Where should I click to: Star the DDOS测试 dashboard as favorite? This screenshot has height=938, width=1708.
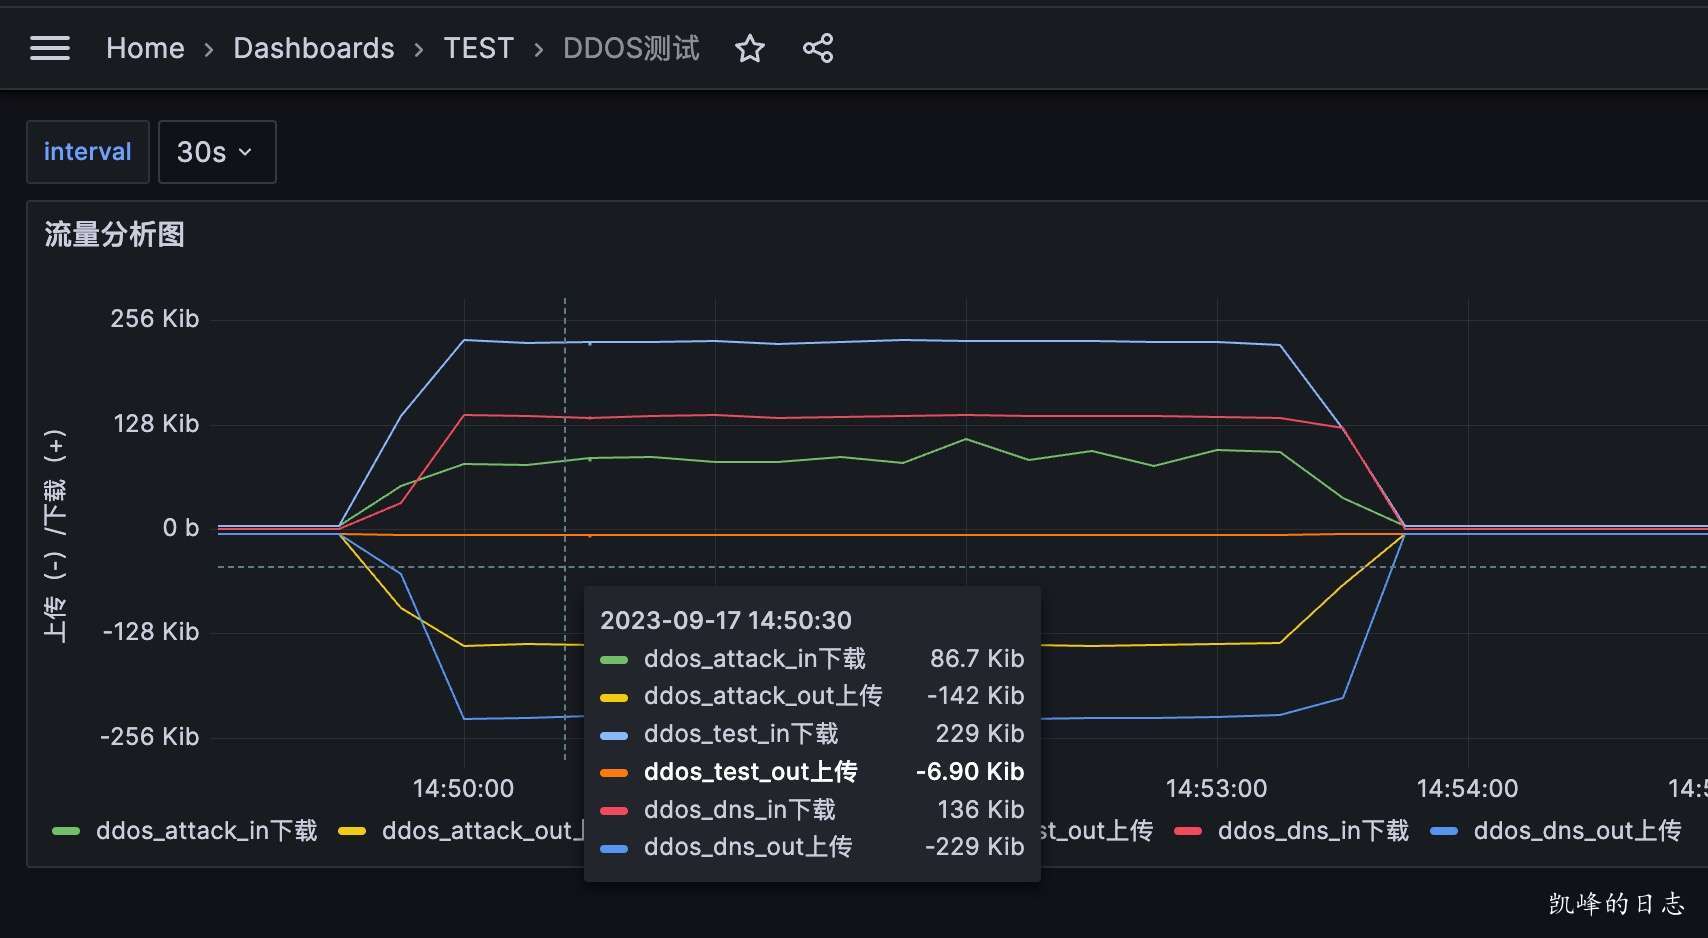[749, 48]
